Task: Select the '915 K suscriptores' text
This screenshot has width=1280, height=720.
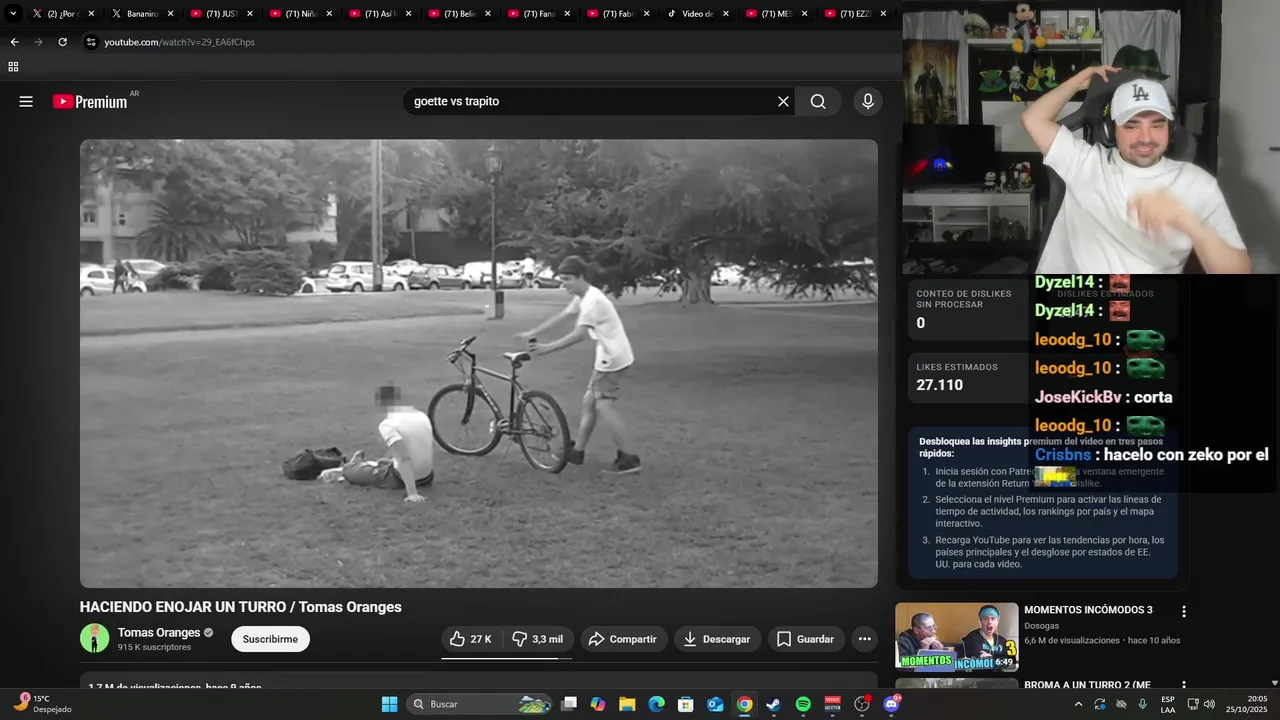Action: point(154,647)
